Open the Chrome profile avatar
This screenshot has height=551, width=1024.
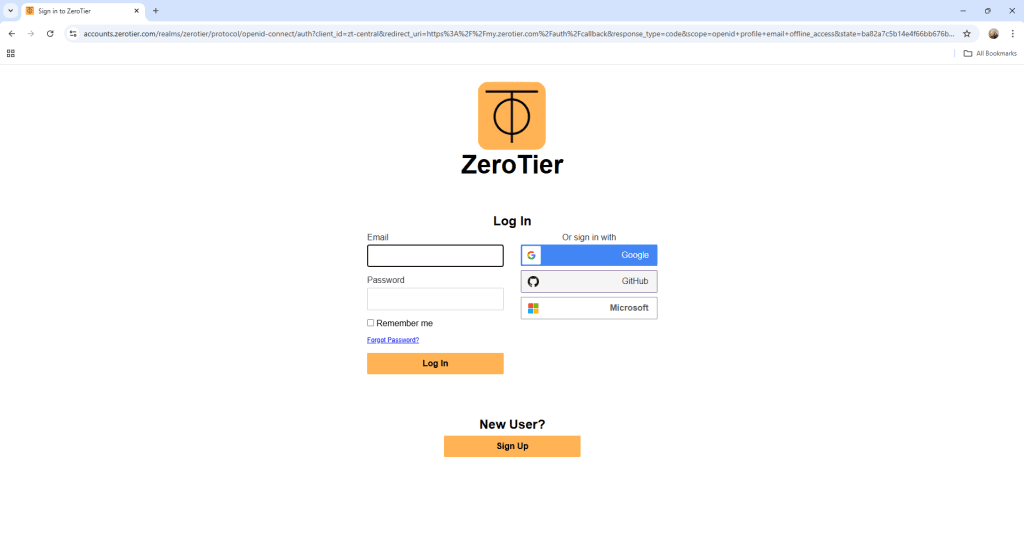pyautogui.click(x=993, y=33)
